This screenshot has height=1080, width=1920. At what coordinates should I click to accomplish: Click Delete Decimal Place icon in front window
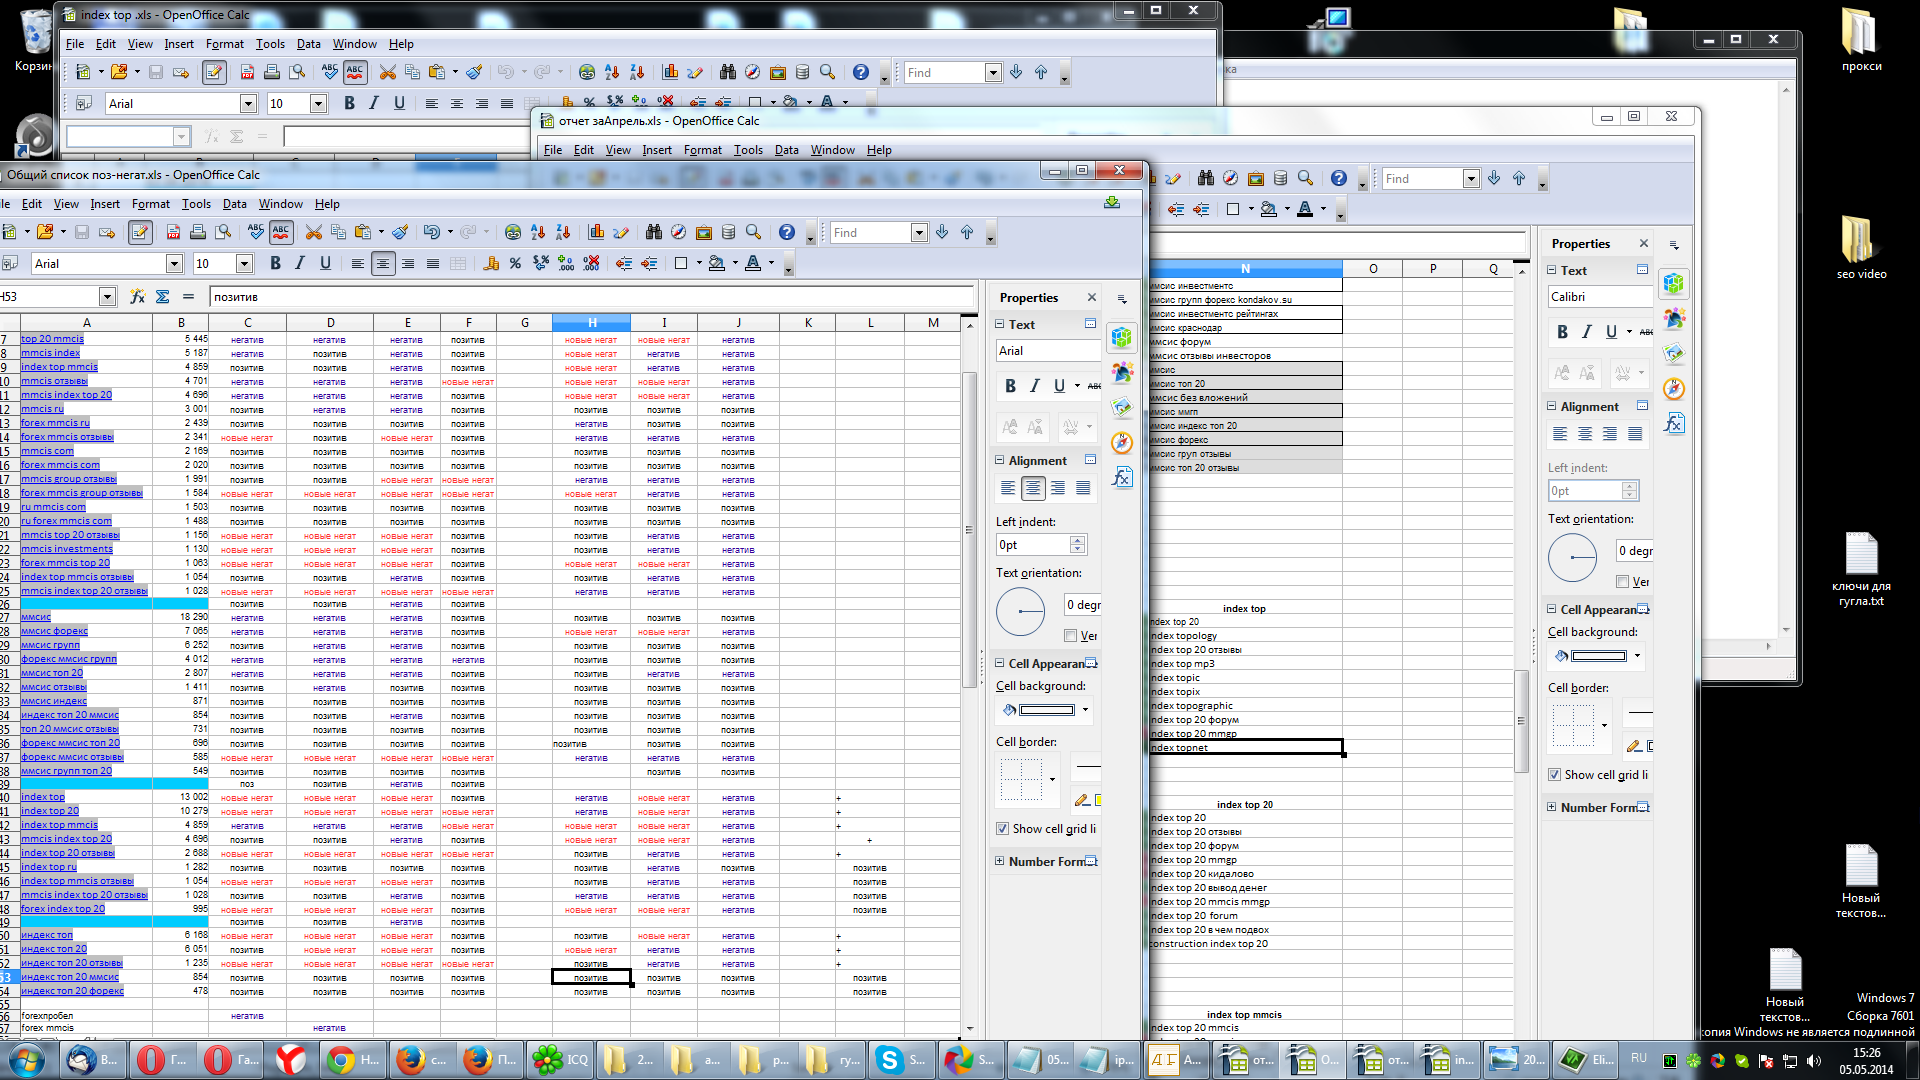(591, 263)
